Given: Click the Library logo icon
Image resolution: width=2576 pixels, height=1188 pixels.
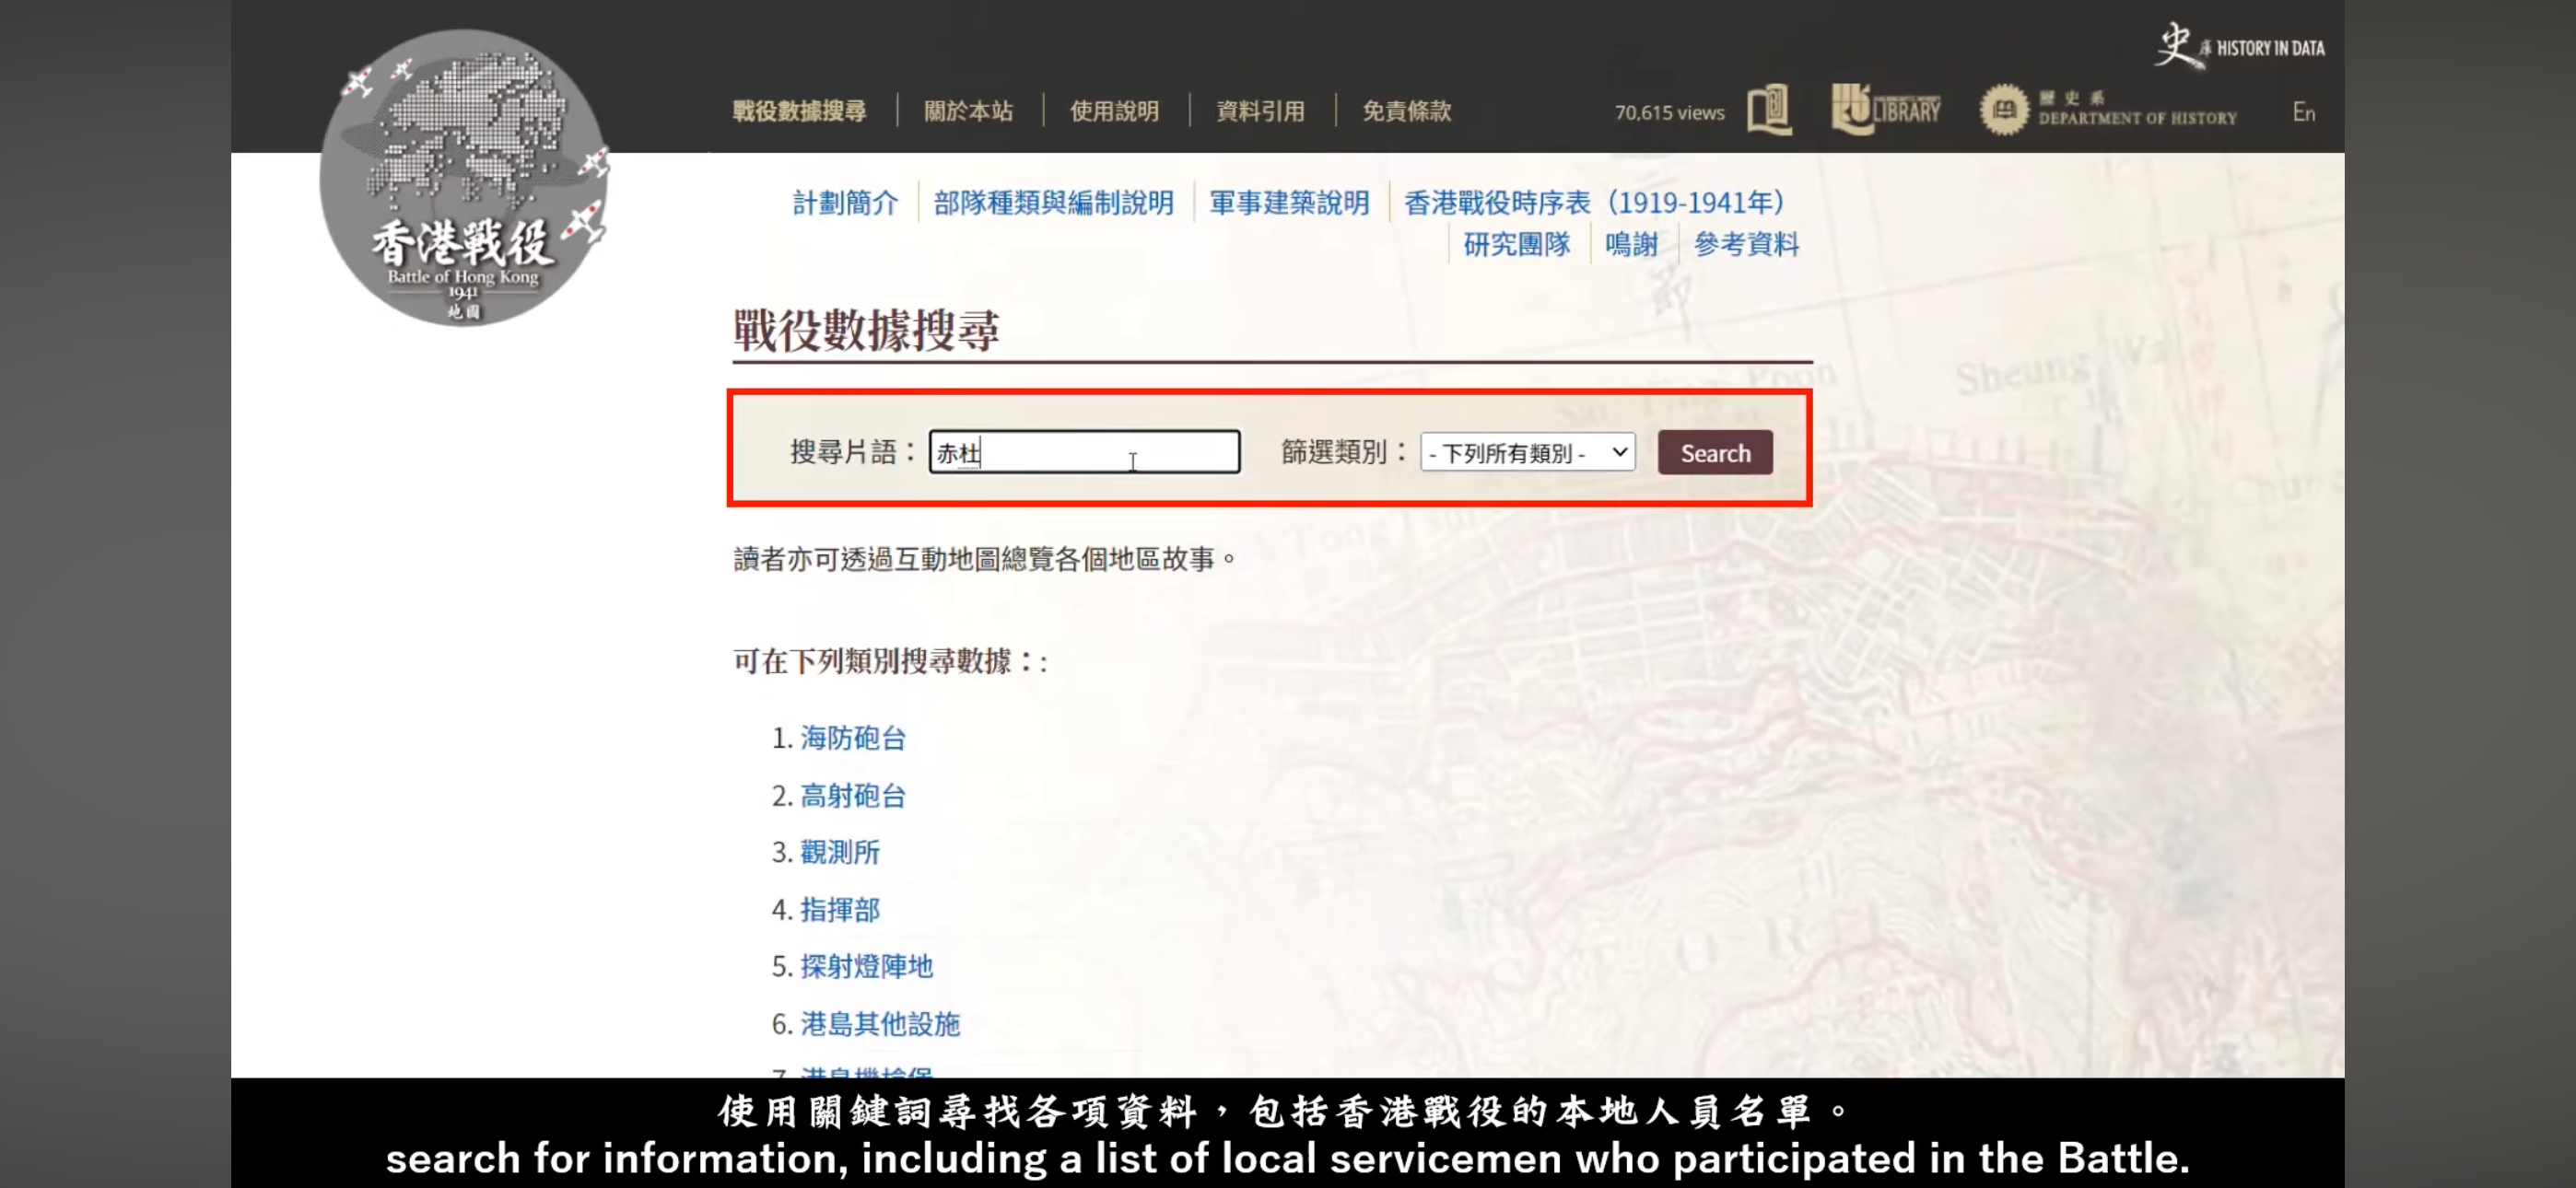Looking at the screenshot, I should [1885, 109].
